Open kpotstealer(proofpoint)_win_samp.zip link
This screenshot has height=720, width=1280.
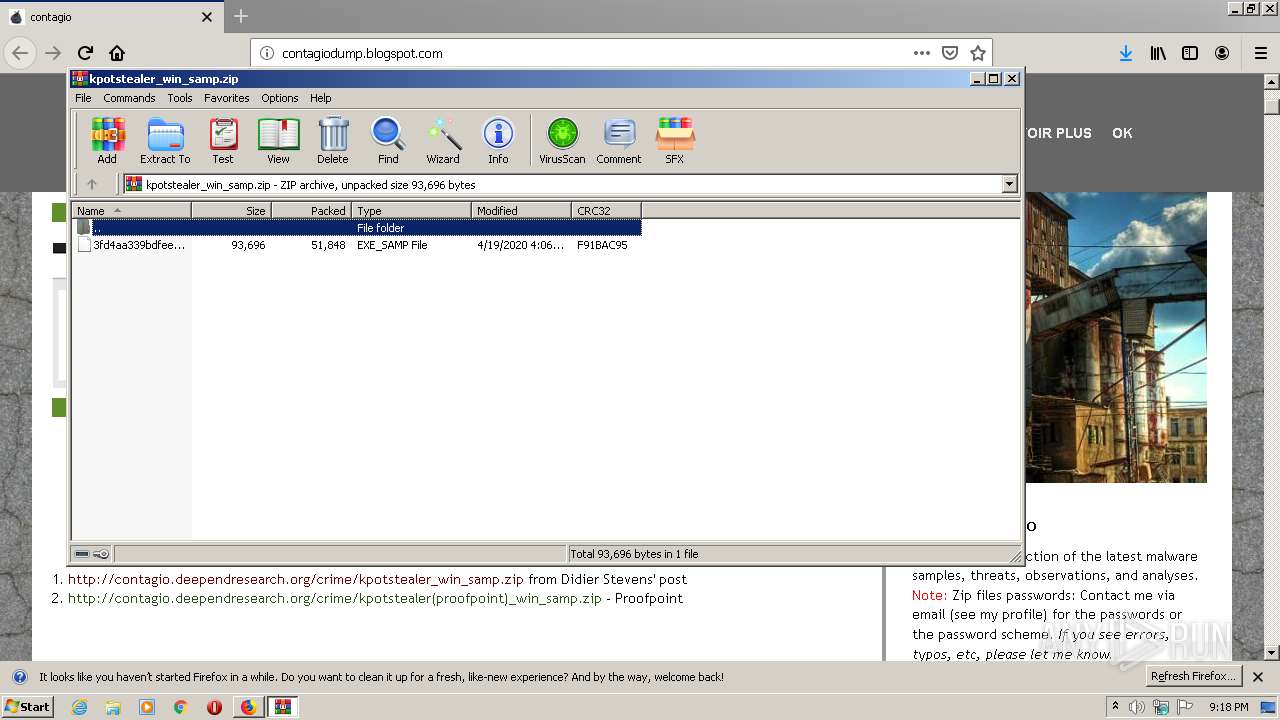tap(335, 598)
